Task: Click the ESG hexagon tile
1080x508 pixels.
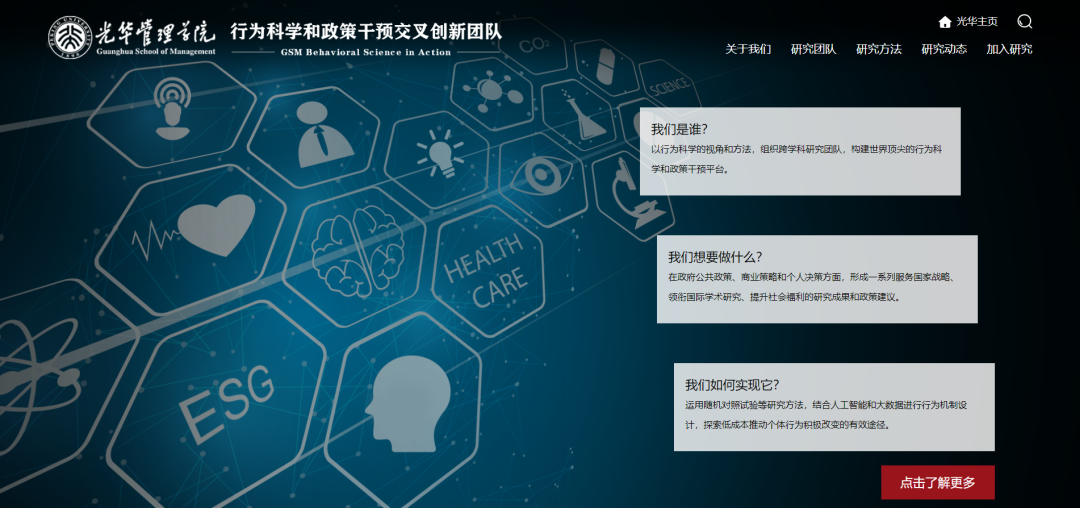Action: (226, 400)
